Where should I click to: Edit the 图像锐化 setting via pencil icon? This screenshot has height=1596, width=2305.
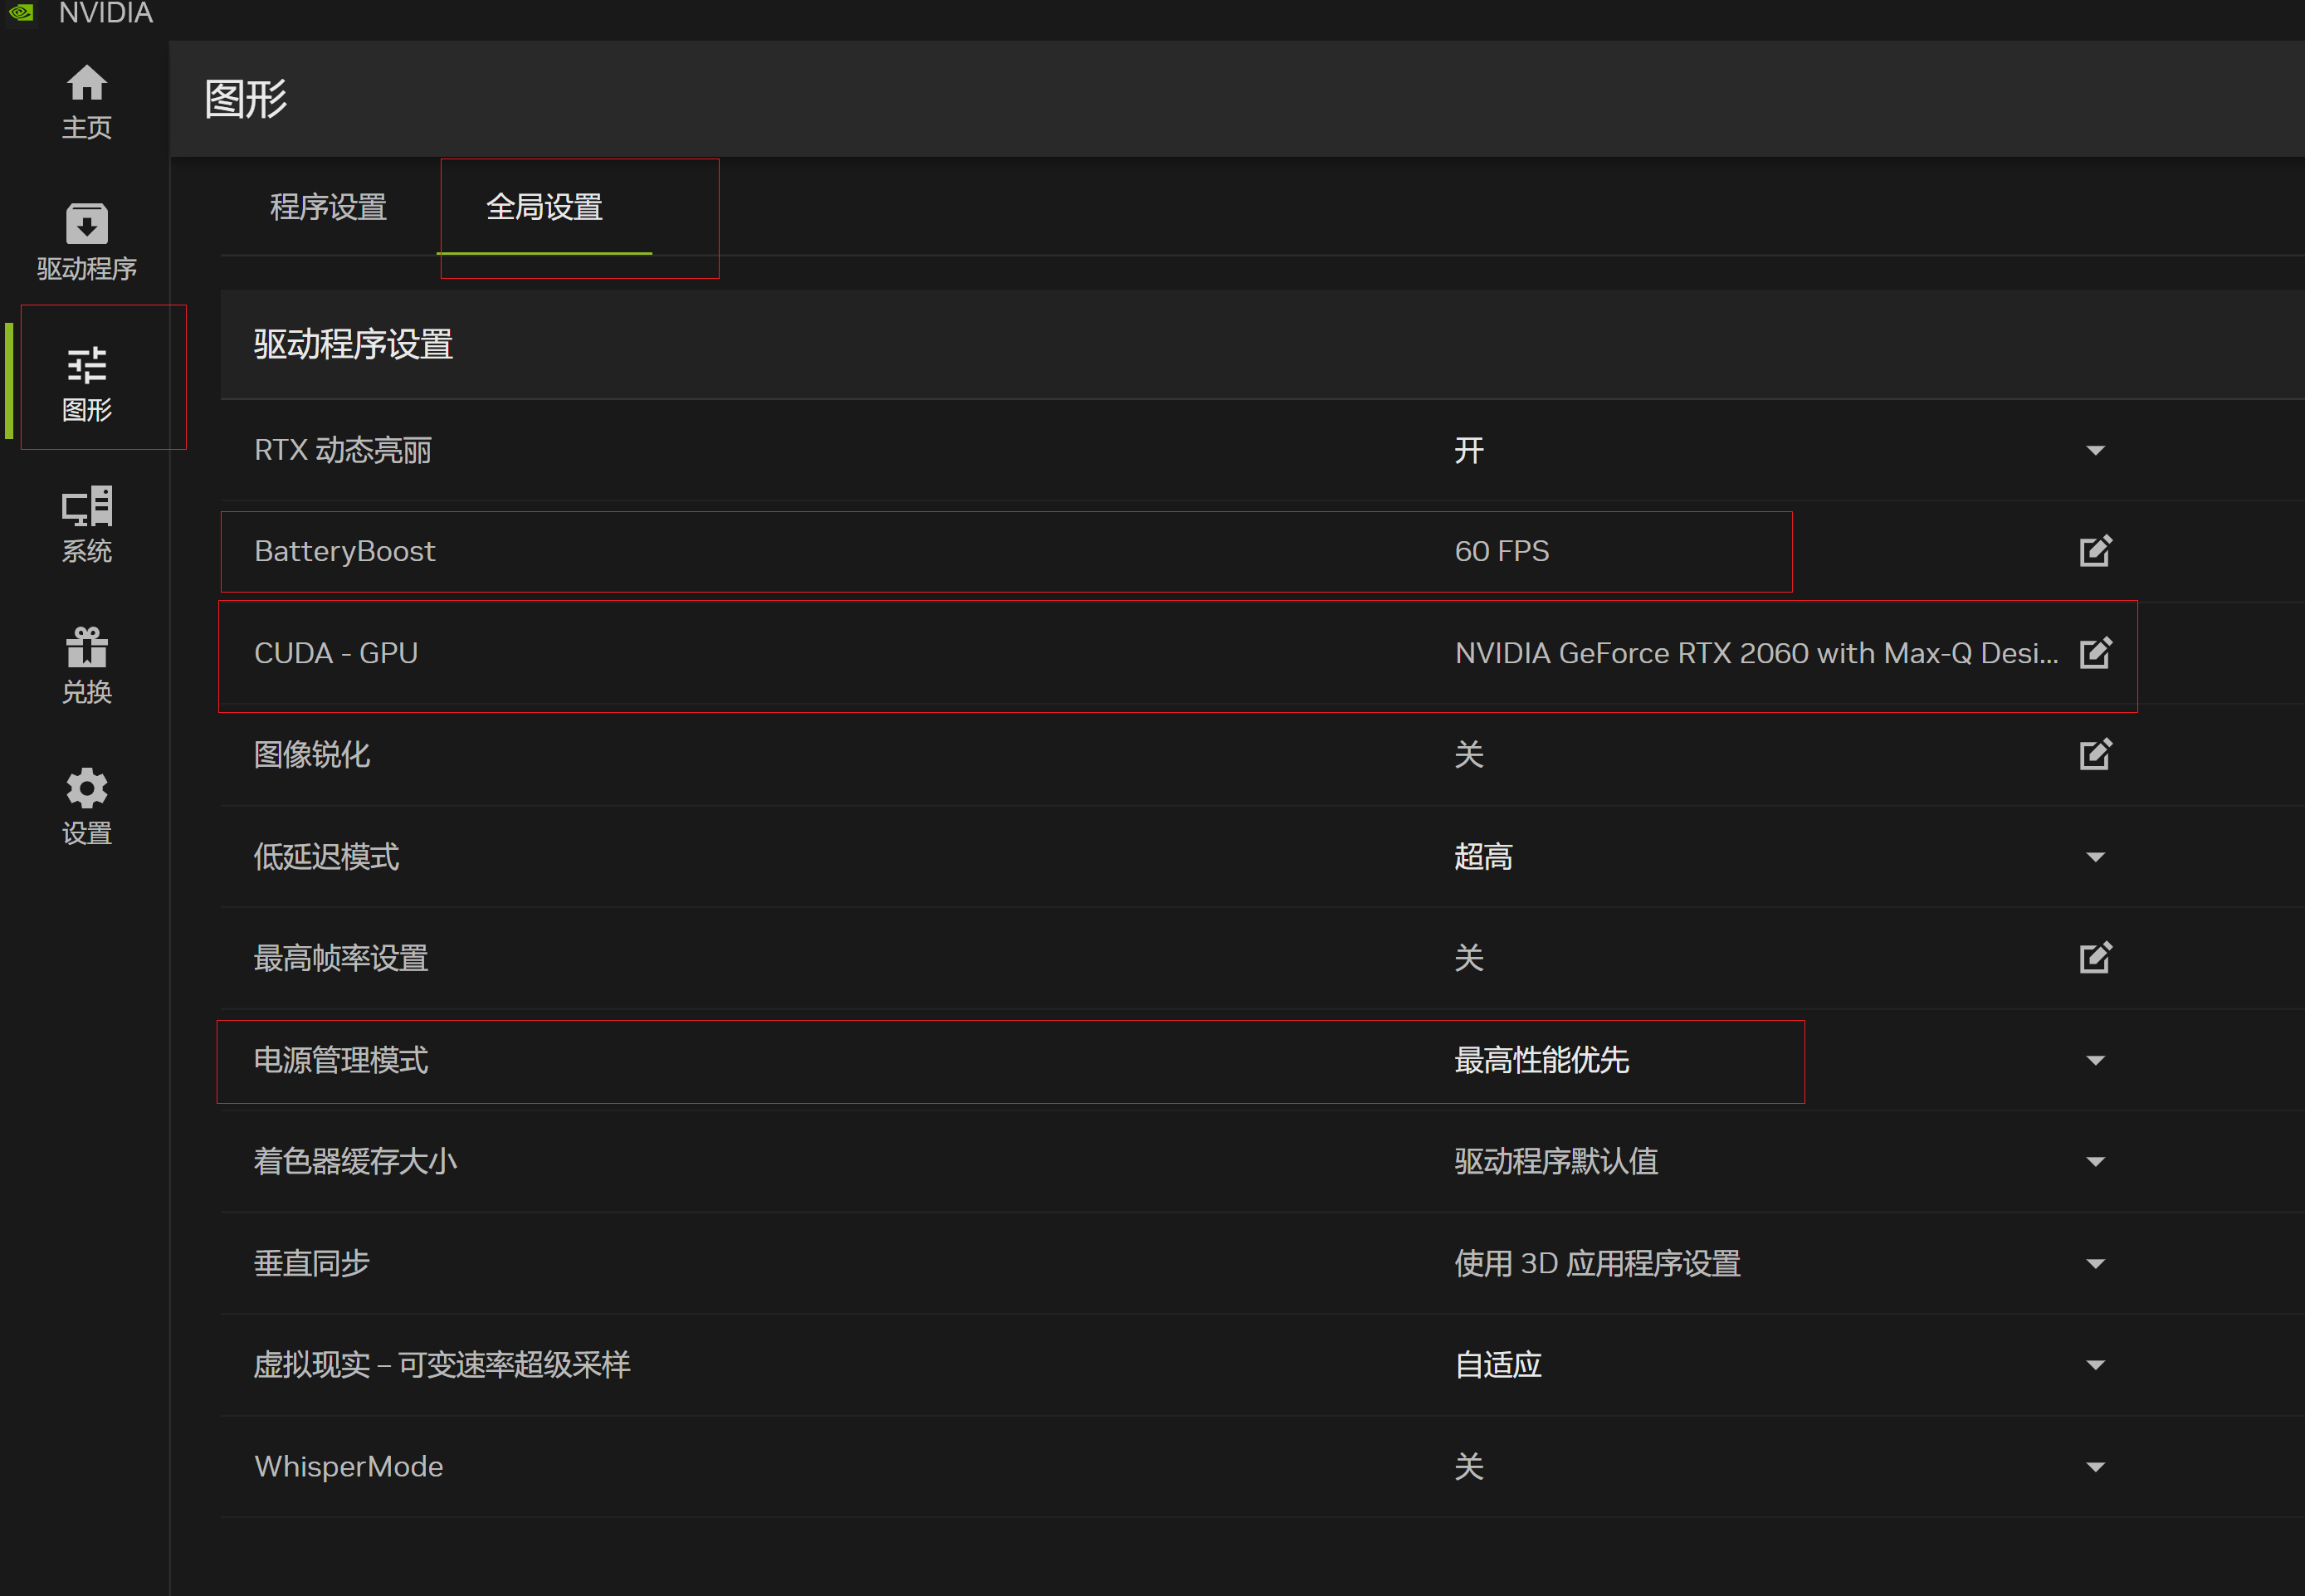[2095, 755]
